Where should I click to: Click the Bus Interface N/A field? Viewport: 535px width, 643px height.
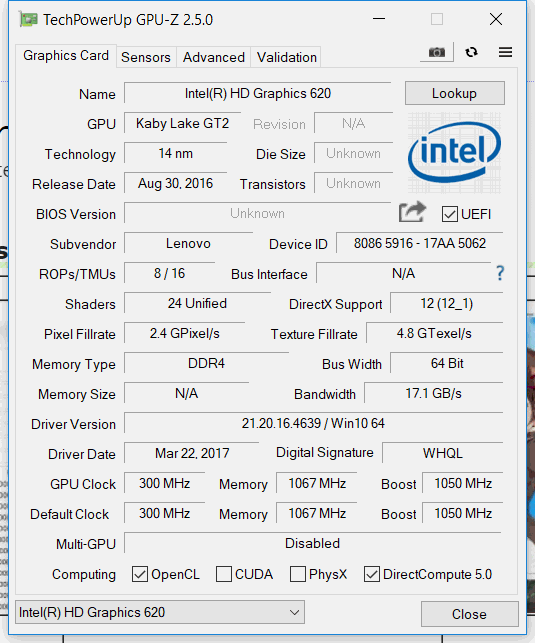pyautogui.click(x=403, y=273)
